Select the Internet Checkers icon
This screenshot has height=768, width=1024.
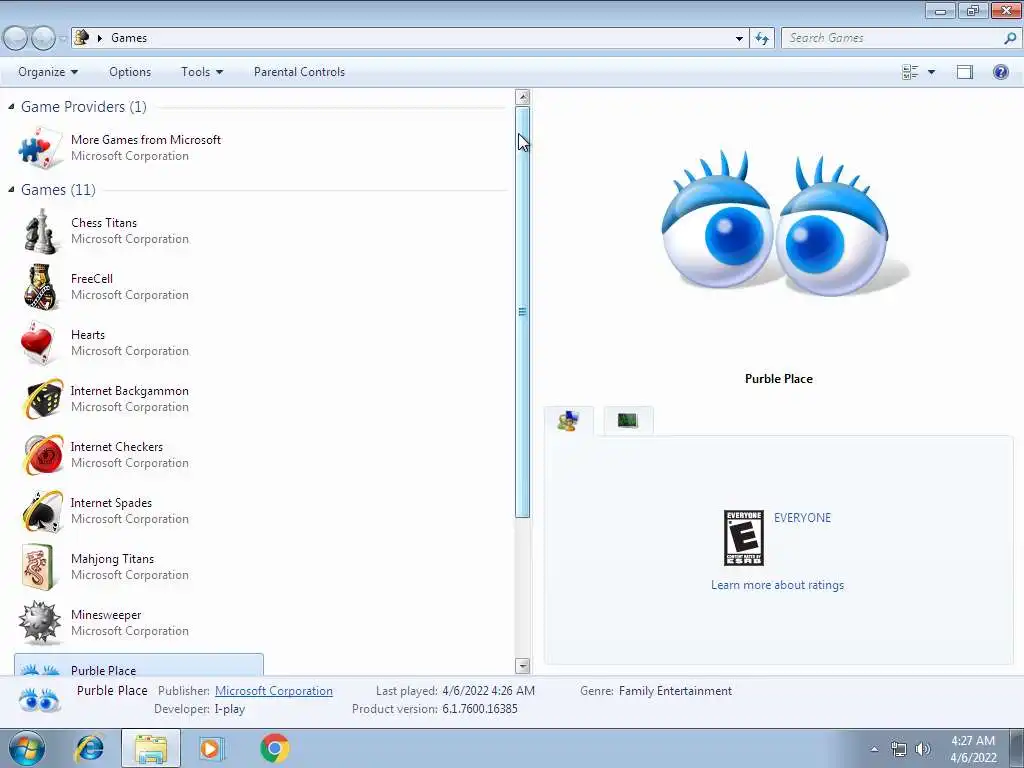point(42,455)
